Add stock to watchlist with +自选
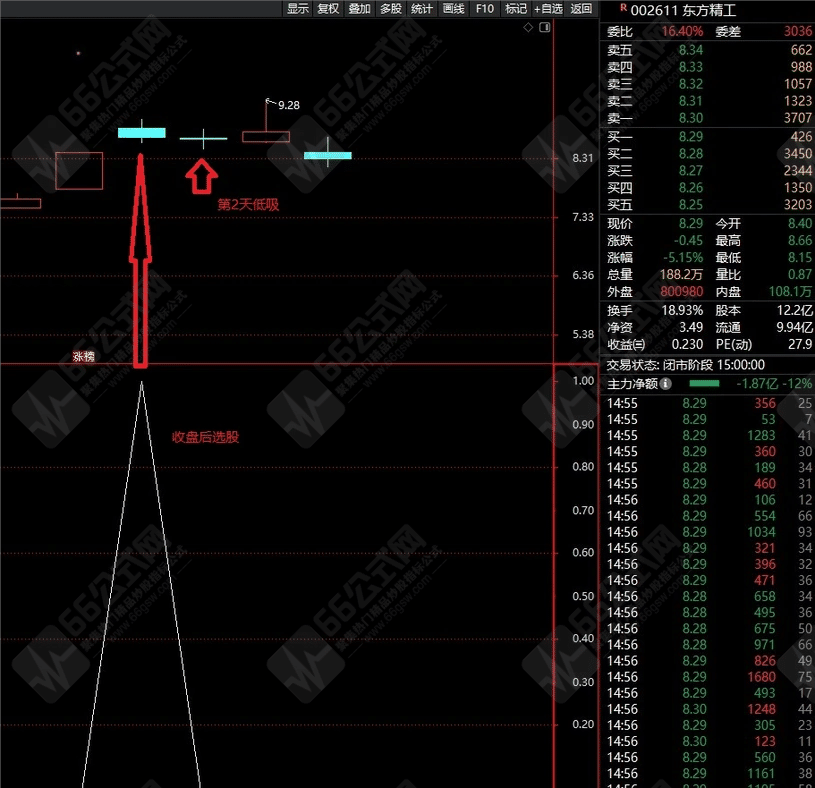815x788 pixels. (x=548, y=9)
